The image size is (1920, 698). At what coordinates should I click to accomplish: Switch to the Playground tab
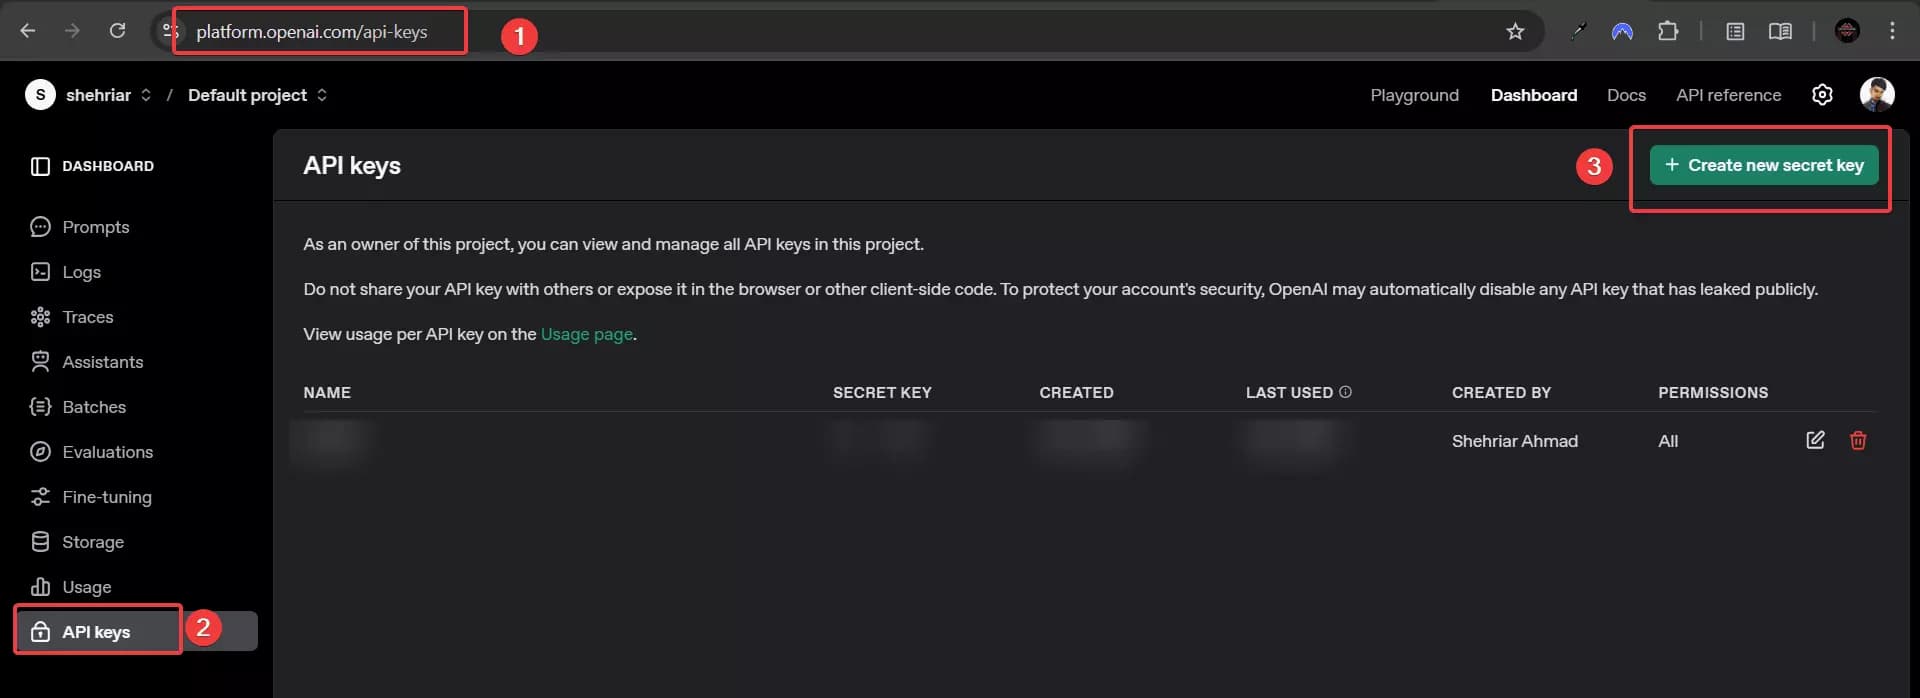1414,95
